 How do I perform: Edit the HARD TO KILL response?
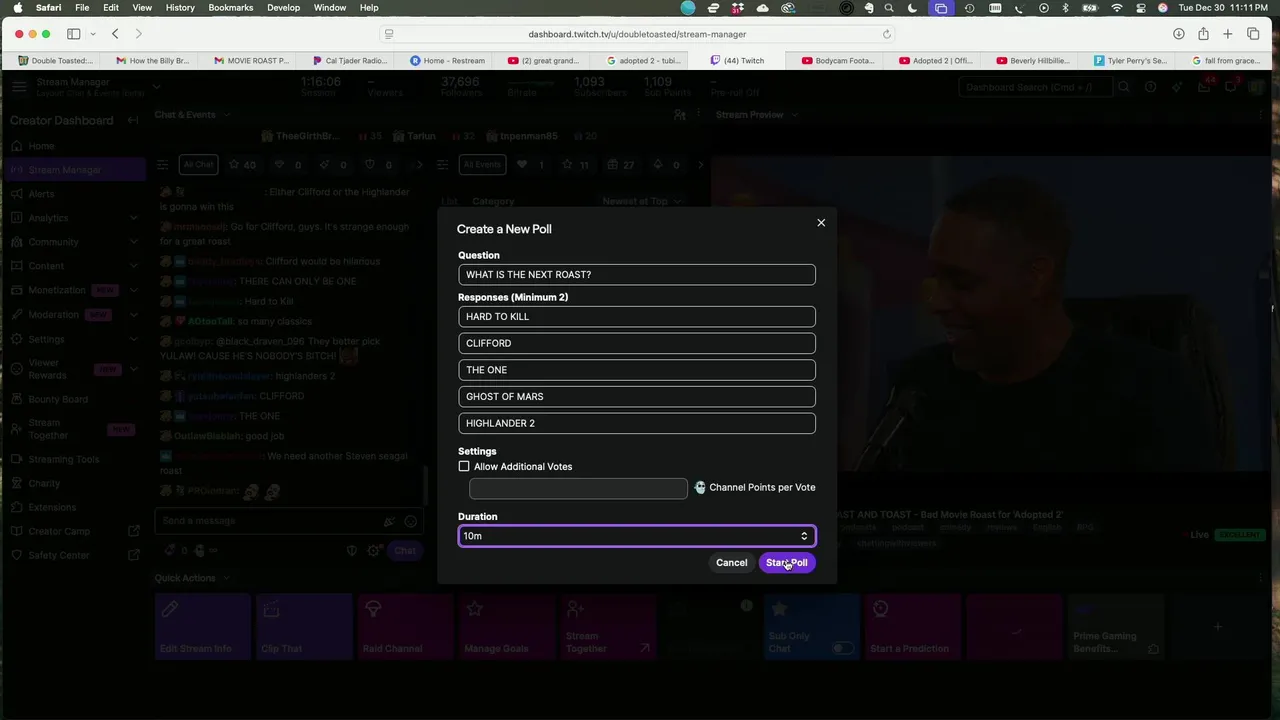pos(637,317)
